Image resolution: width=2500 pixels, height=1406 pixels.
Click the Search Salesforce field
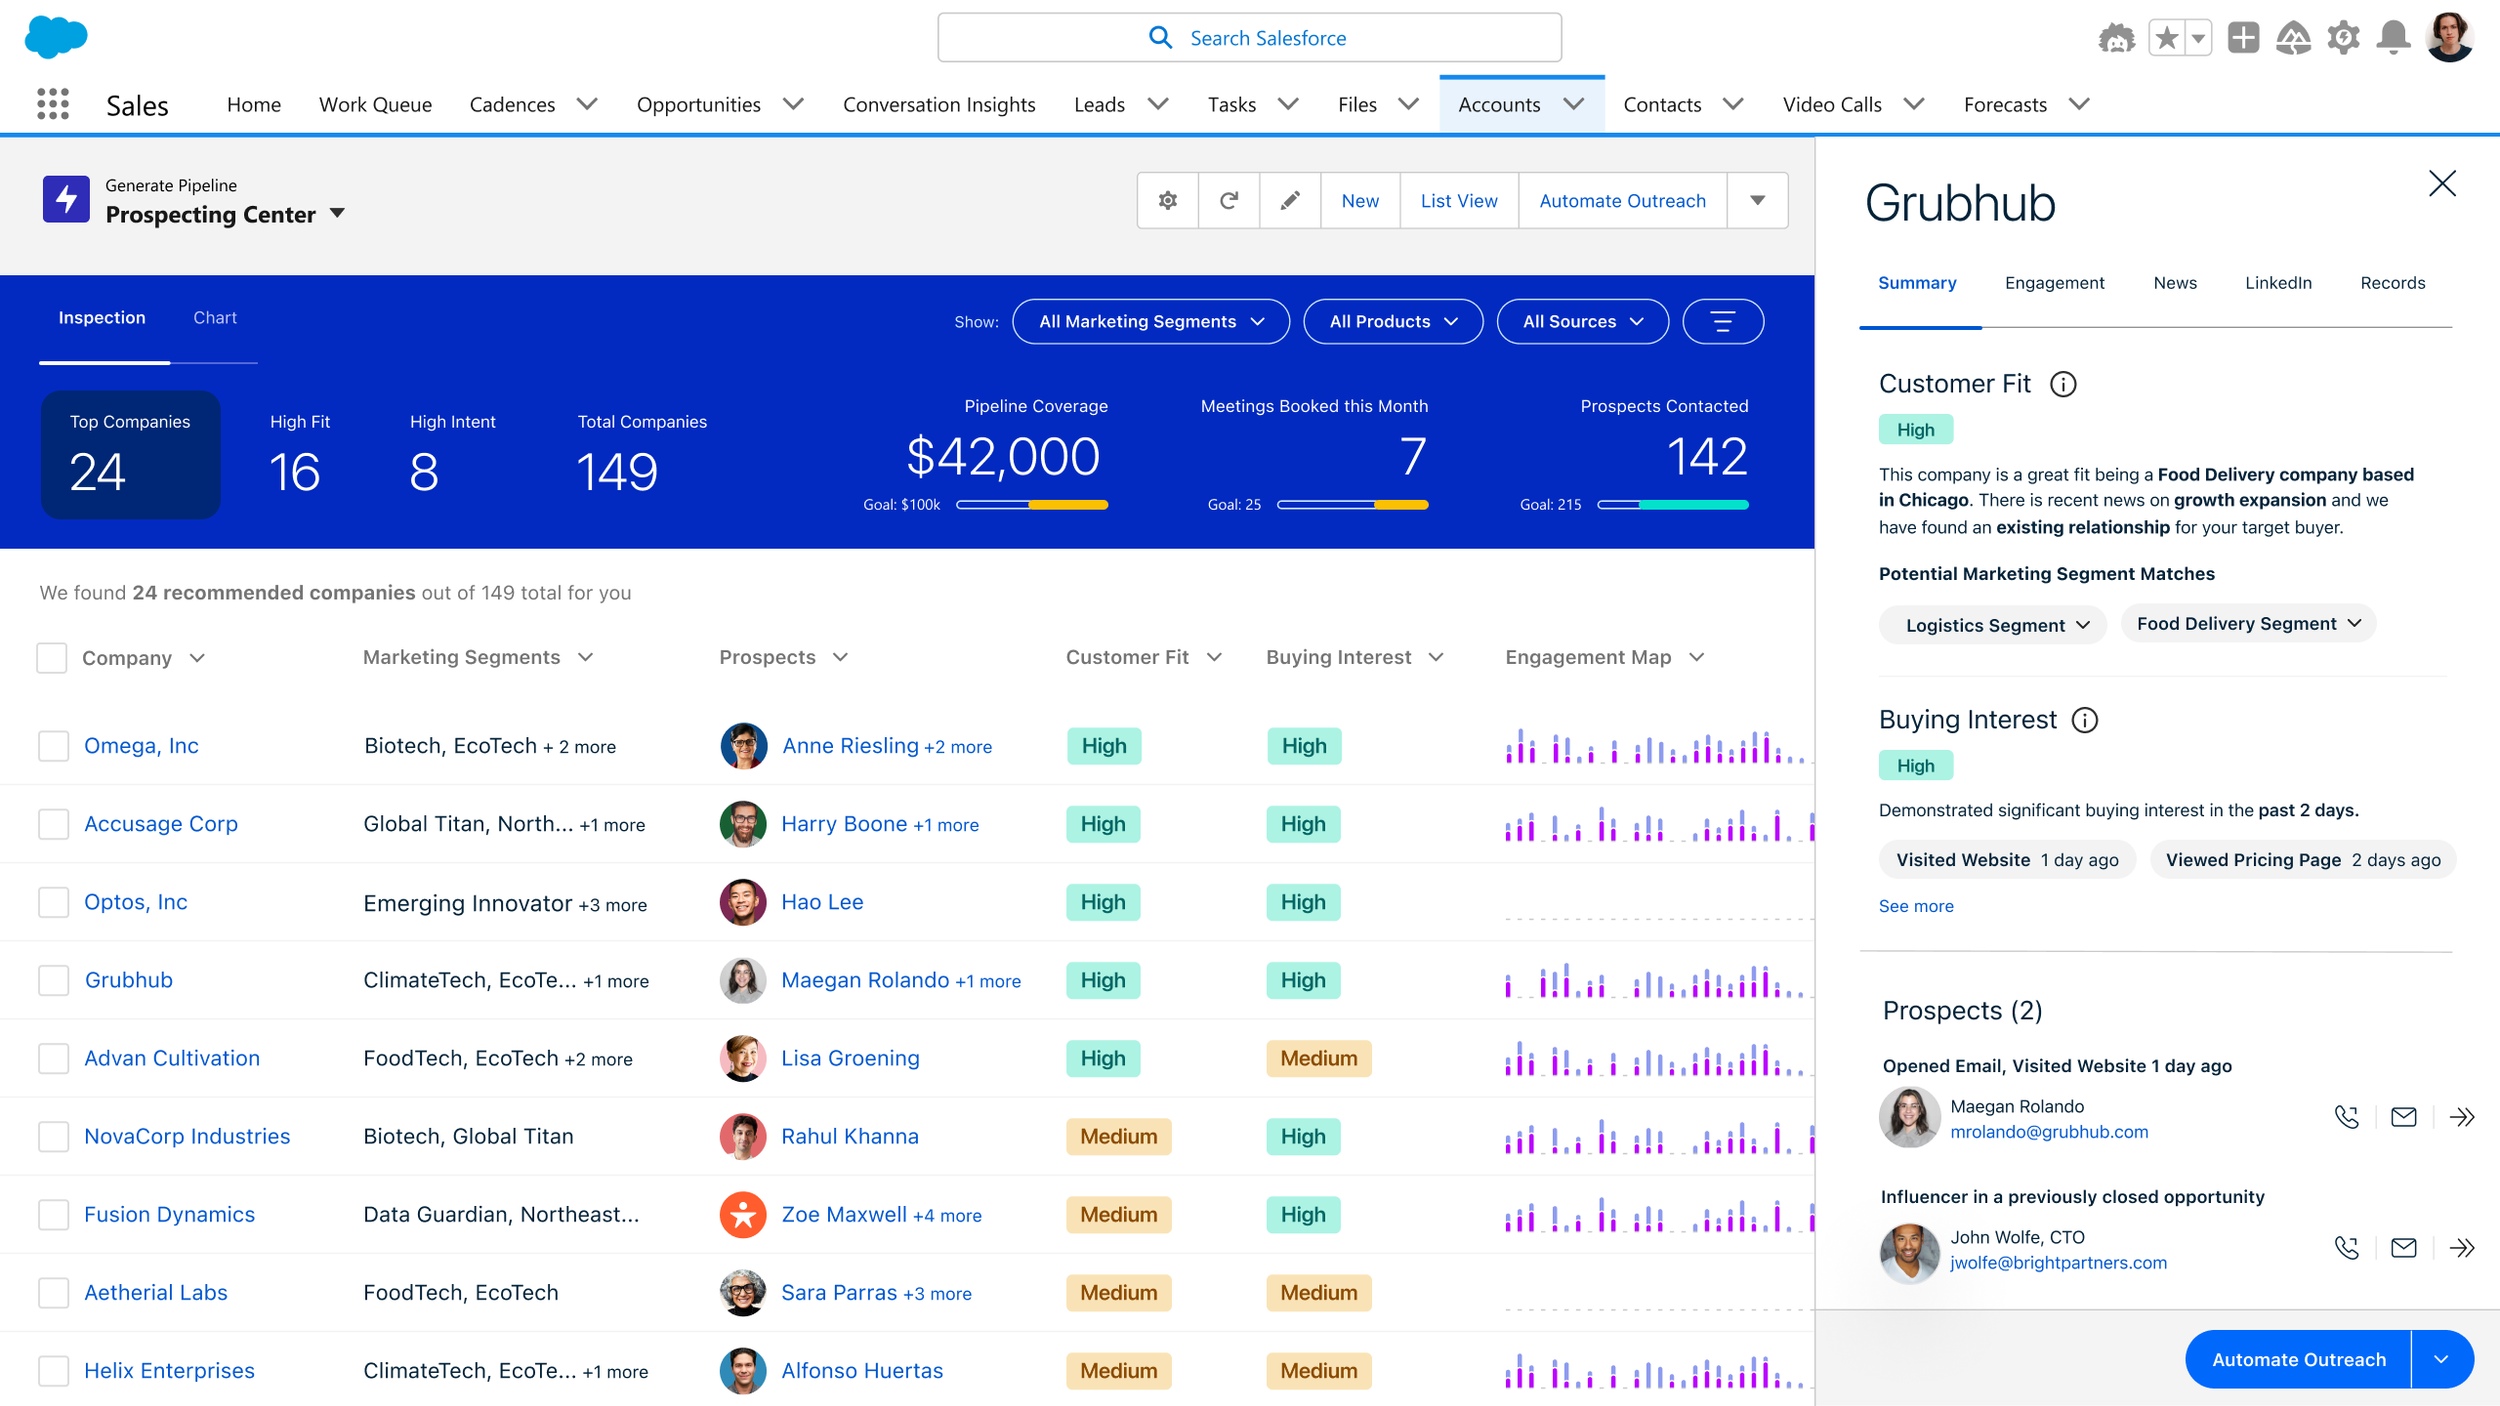1249,38
